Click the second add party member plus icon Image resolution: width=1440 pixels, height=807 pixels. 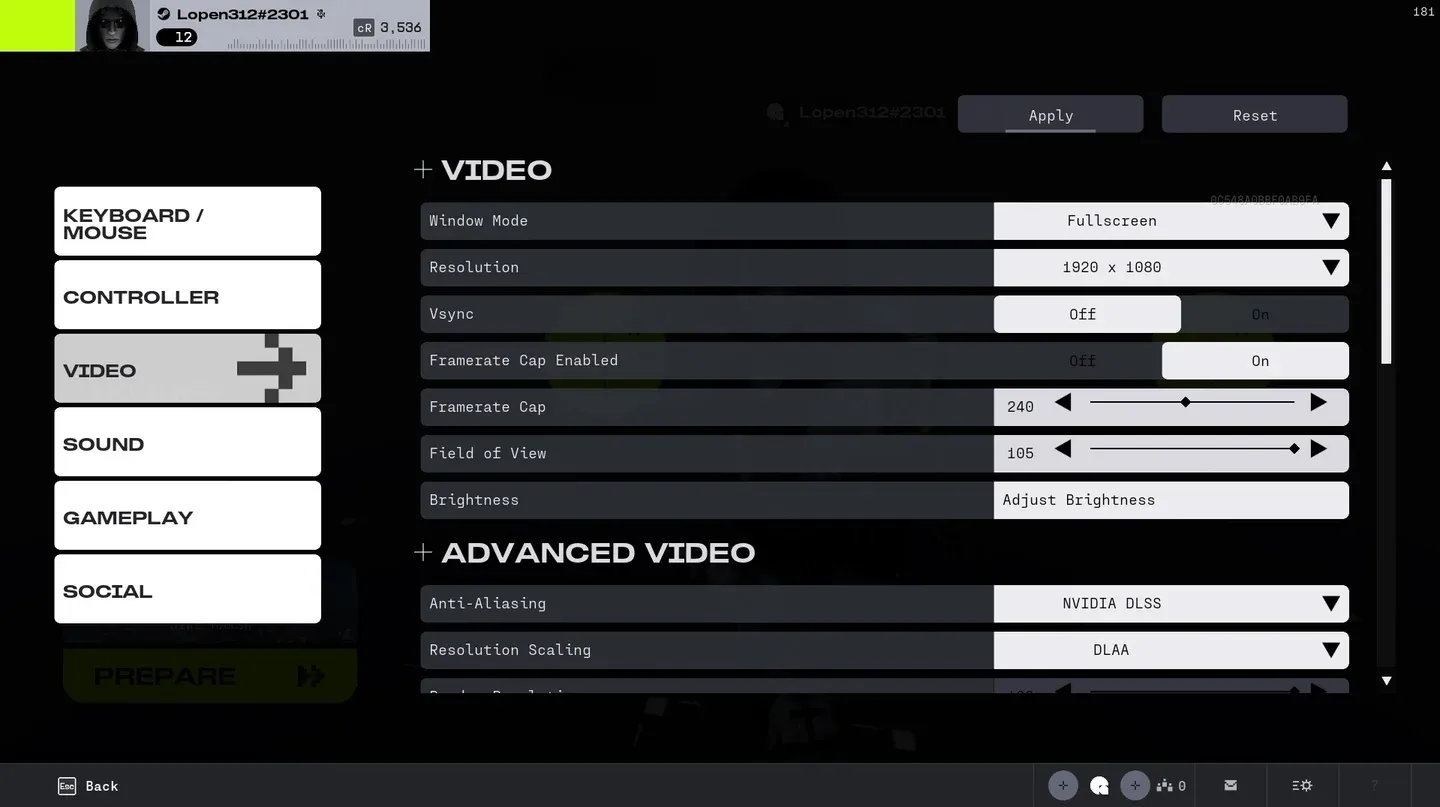pos(1135,786)
